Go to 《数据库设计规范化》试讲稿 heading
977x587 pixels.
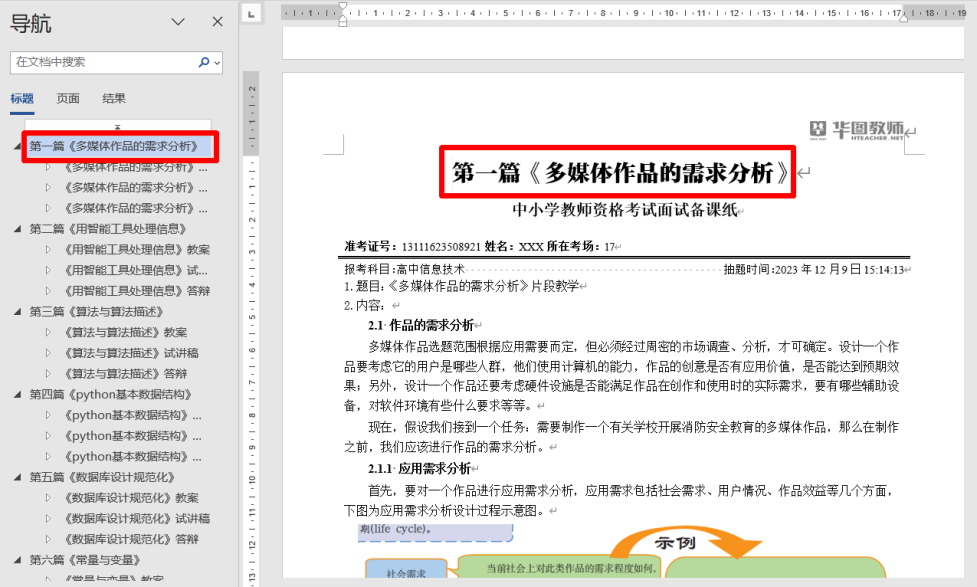(x=137, y=519)
